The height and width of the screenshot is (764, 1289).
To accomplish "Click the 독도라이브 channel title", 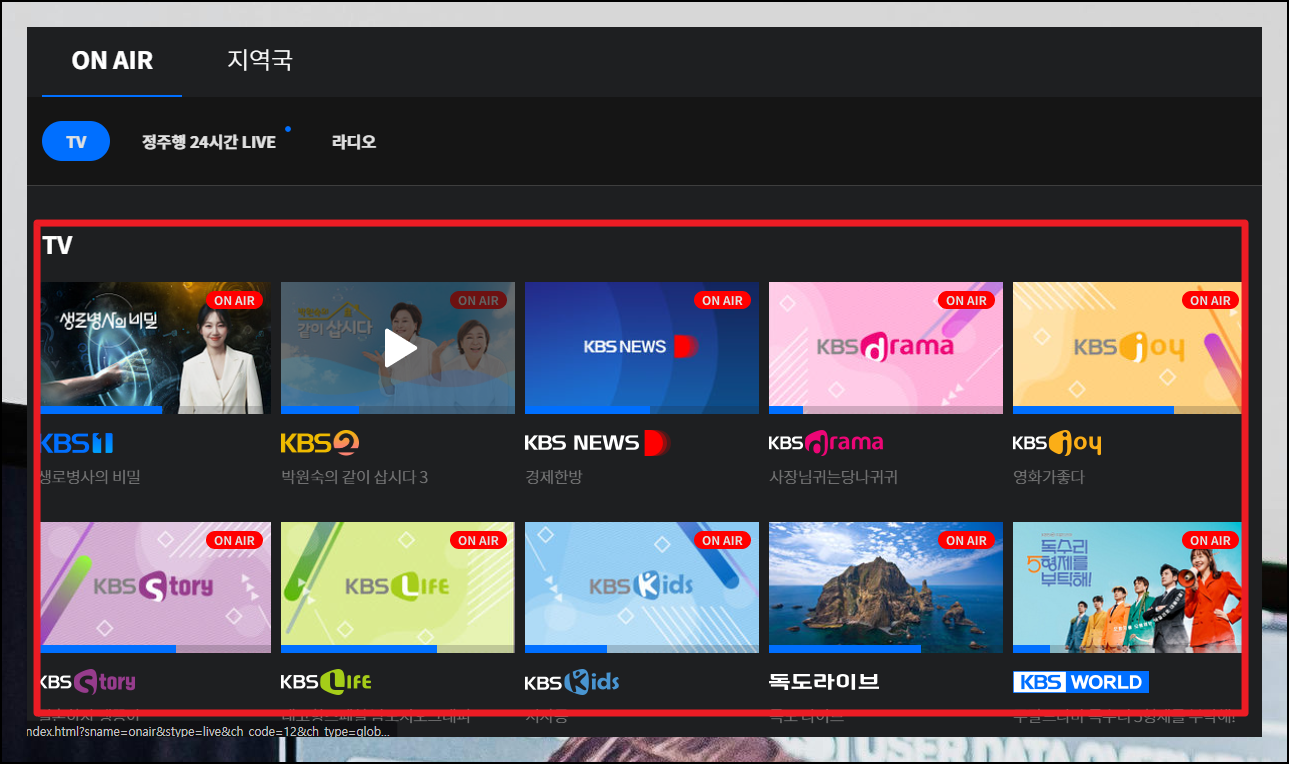I will [x=824, y=682].
